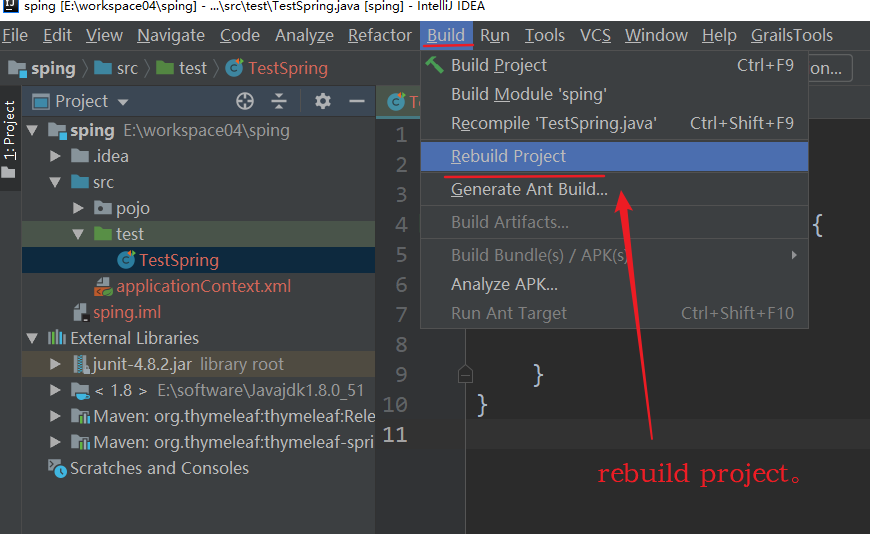Image resolution: width=870 pixels, height=534 pixels.
Task: Collapse the src folder
Action: 55,182
